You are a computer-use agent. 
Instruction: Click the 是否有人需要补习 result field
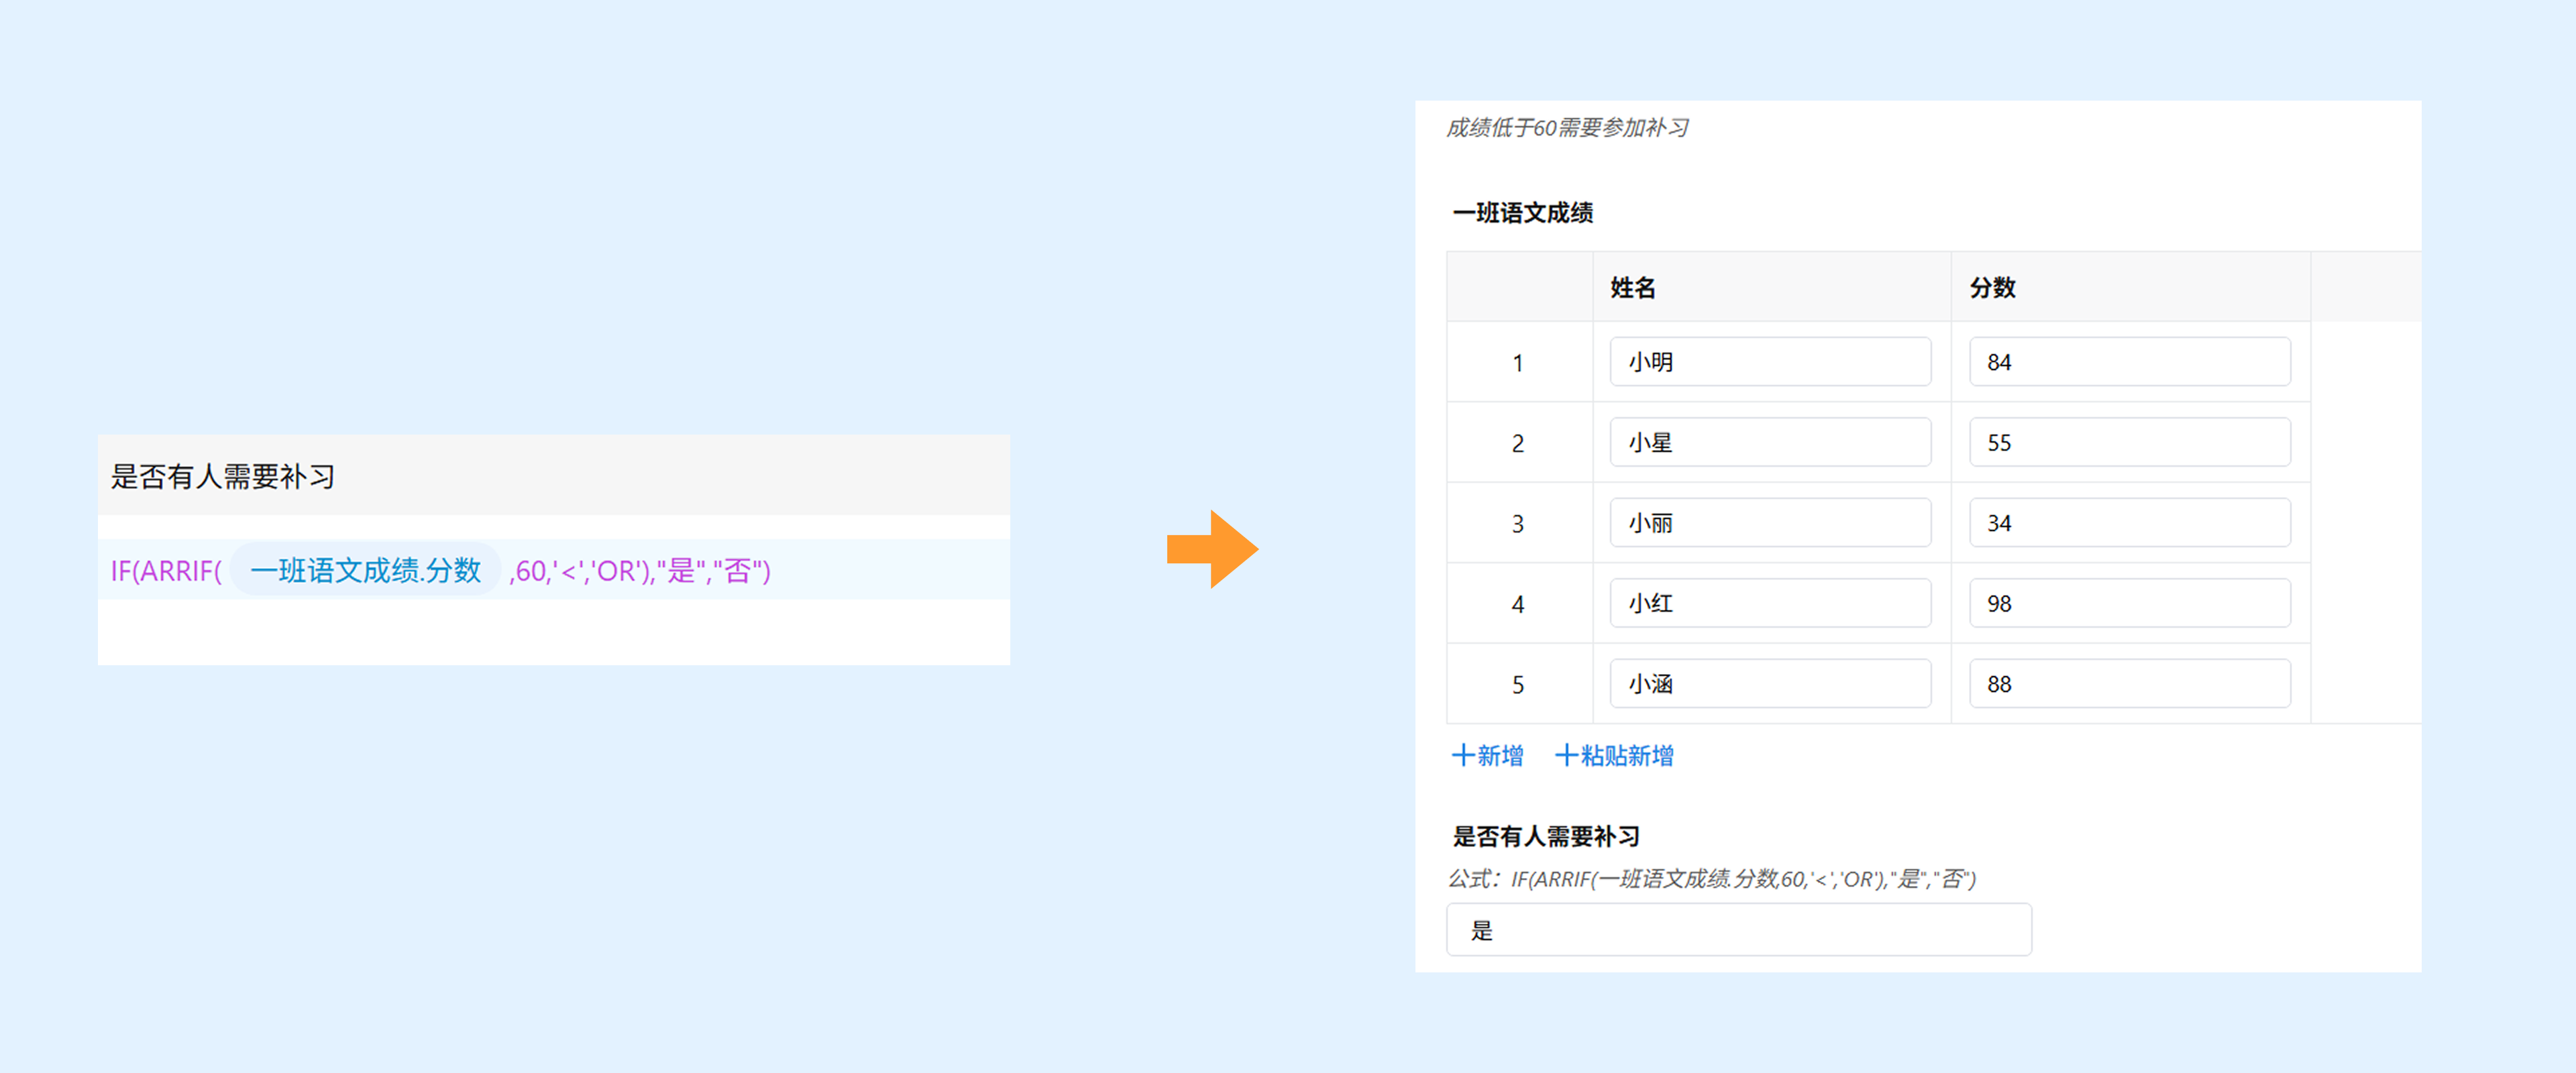tap(1738, 930)
